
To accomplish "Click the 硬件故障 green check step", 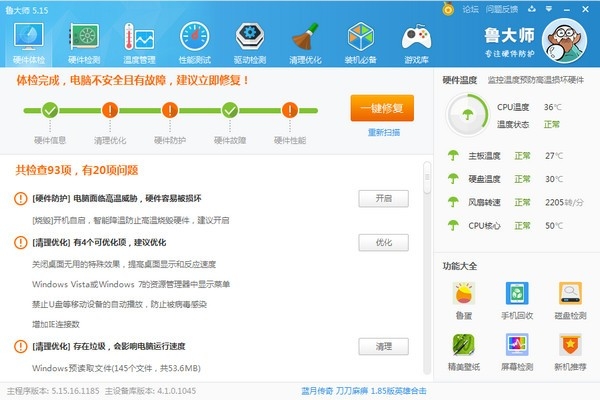I will coord(230,110).
